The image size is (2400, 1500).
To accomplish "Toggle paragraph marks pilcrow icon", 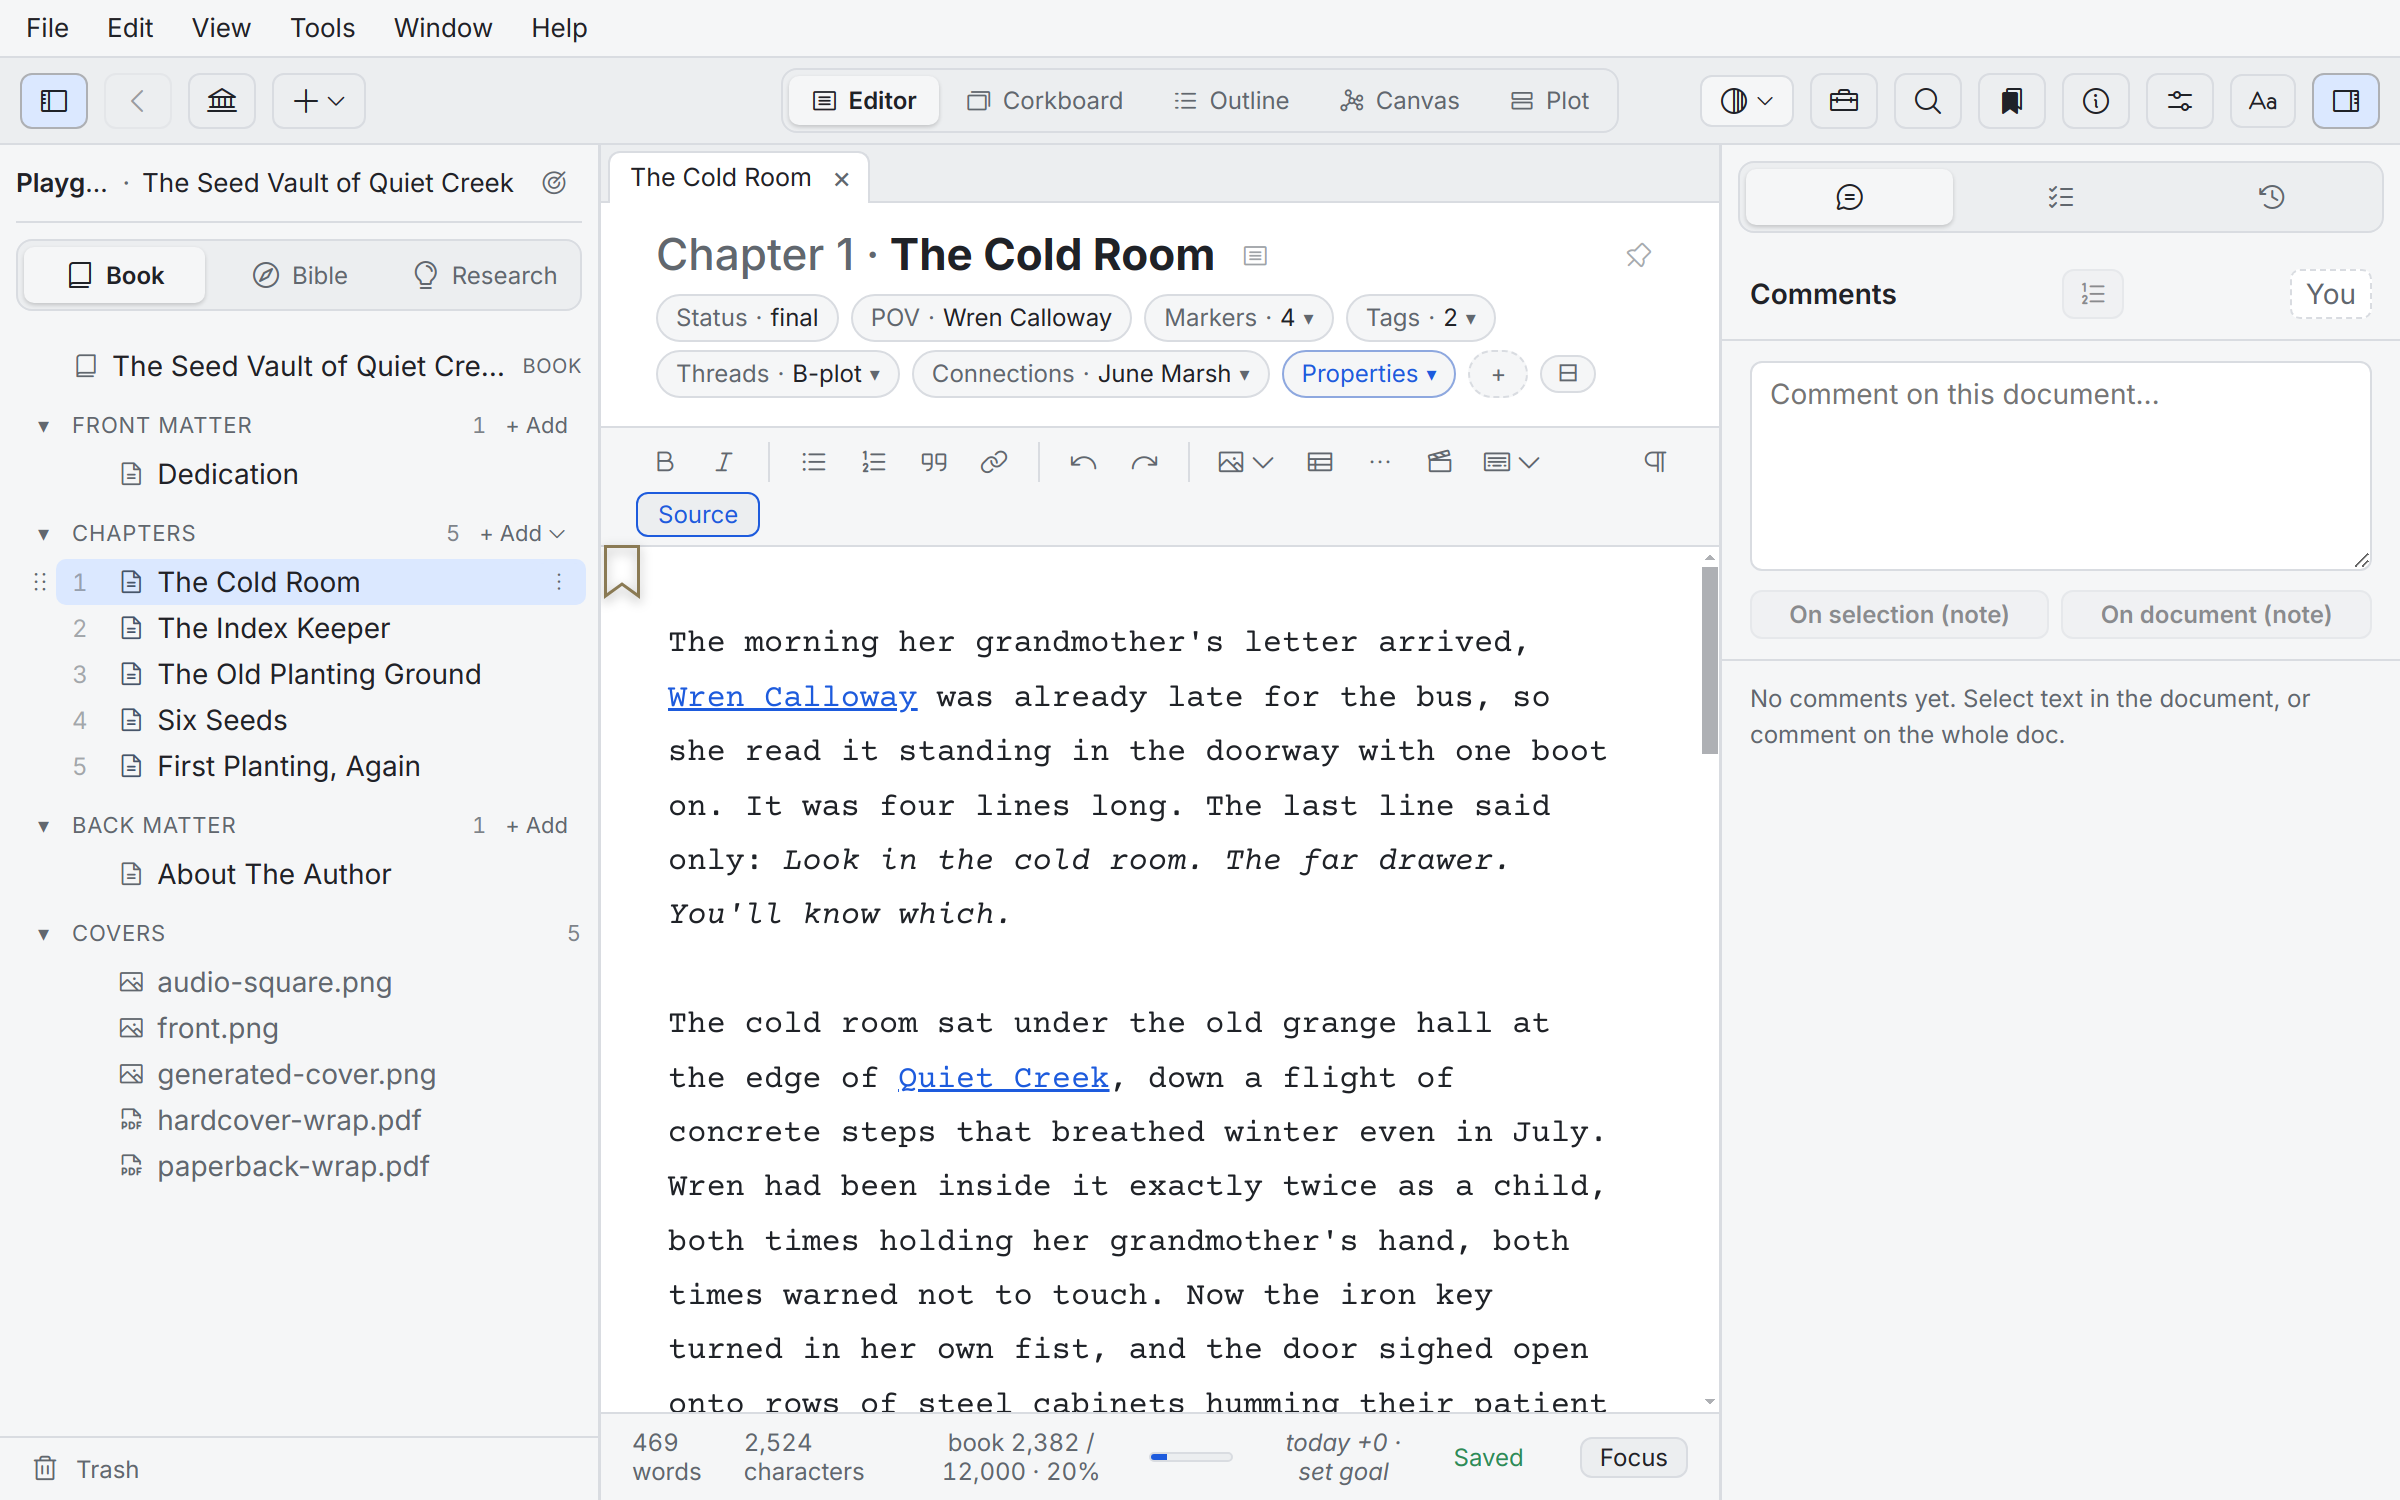I will [x=1655, y=461].
